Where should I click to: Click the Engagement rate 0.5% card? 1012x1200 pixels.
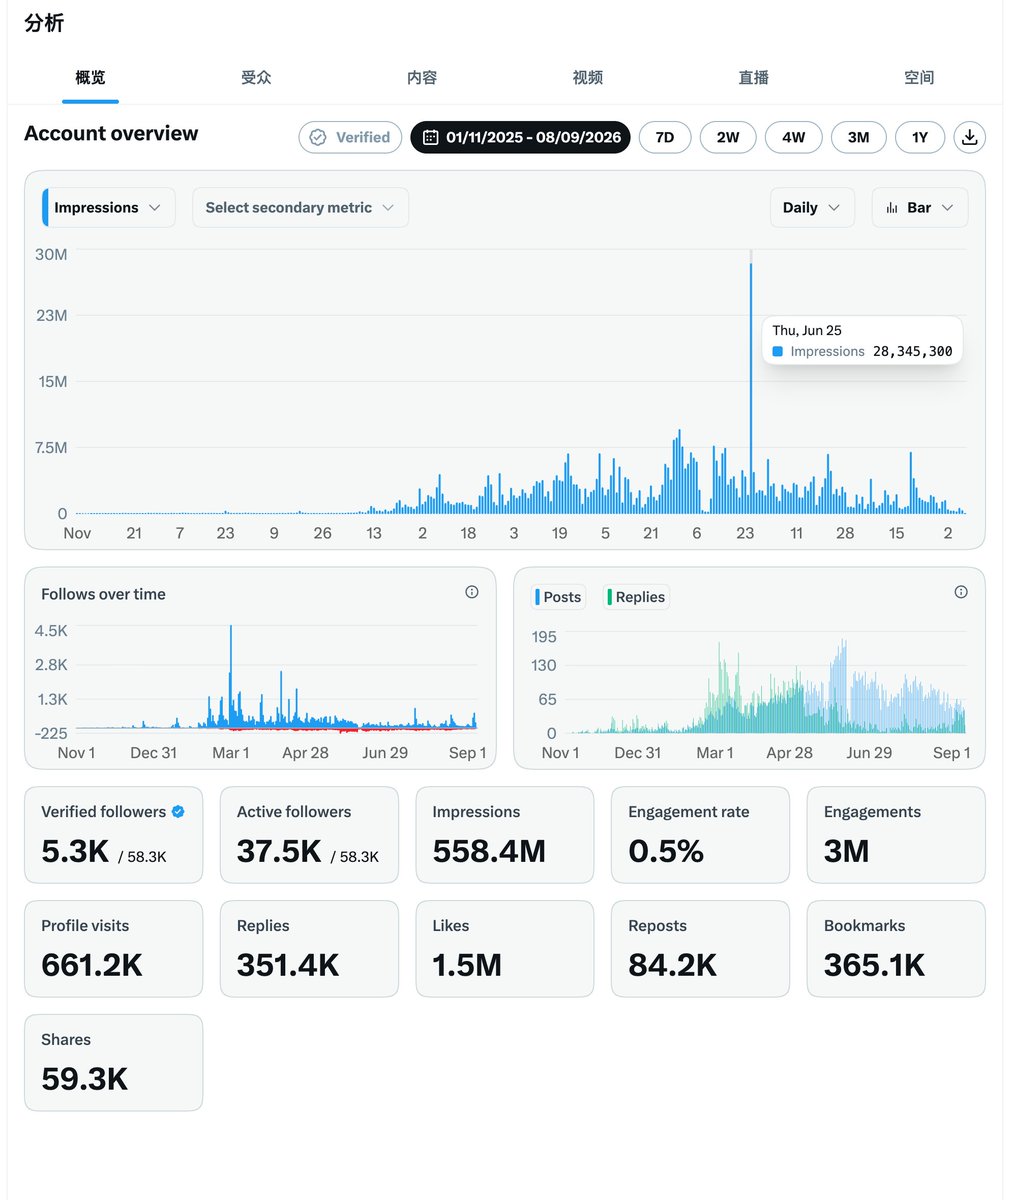point(700,835)
